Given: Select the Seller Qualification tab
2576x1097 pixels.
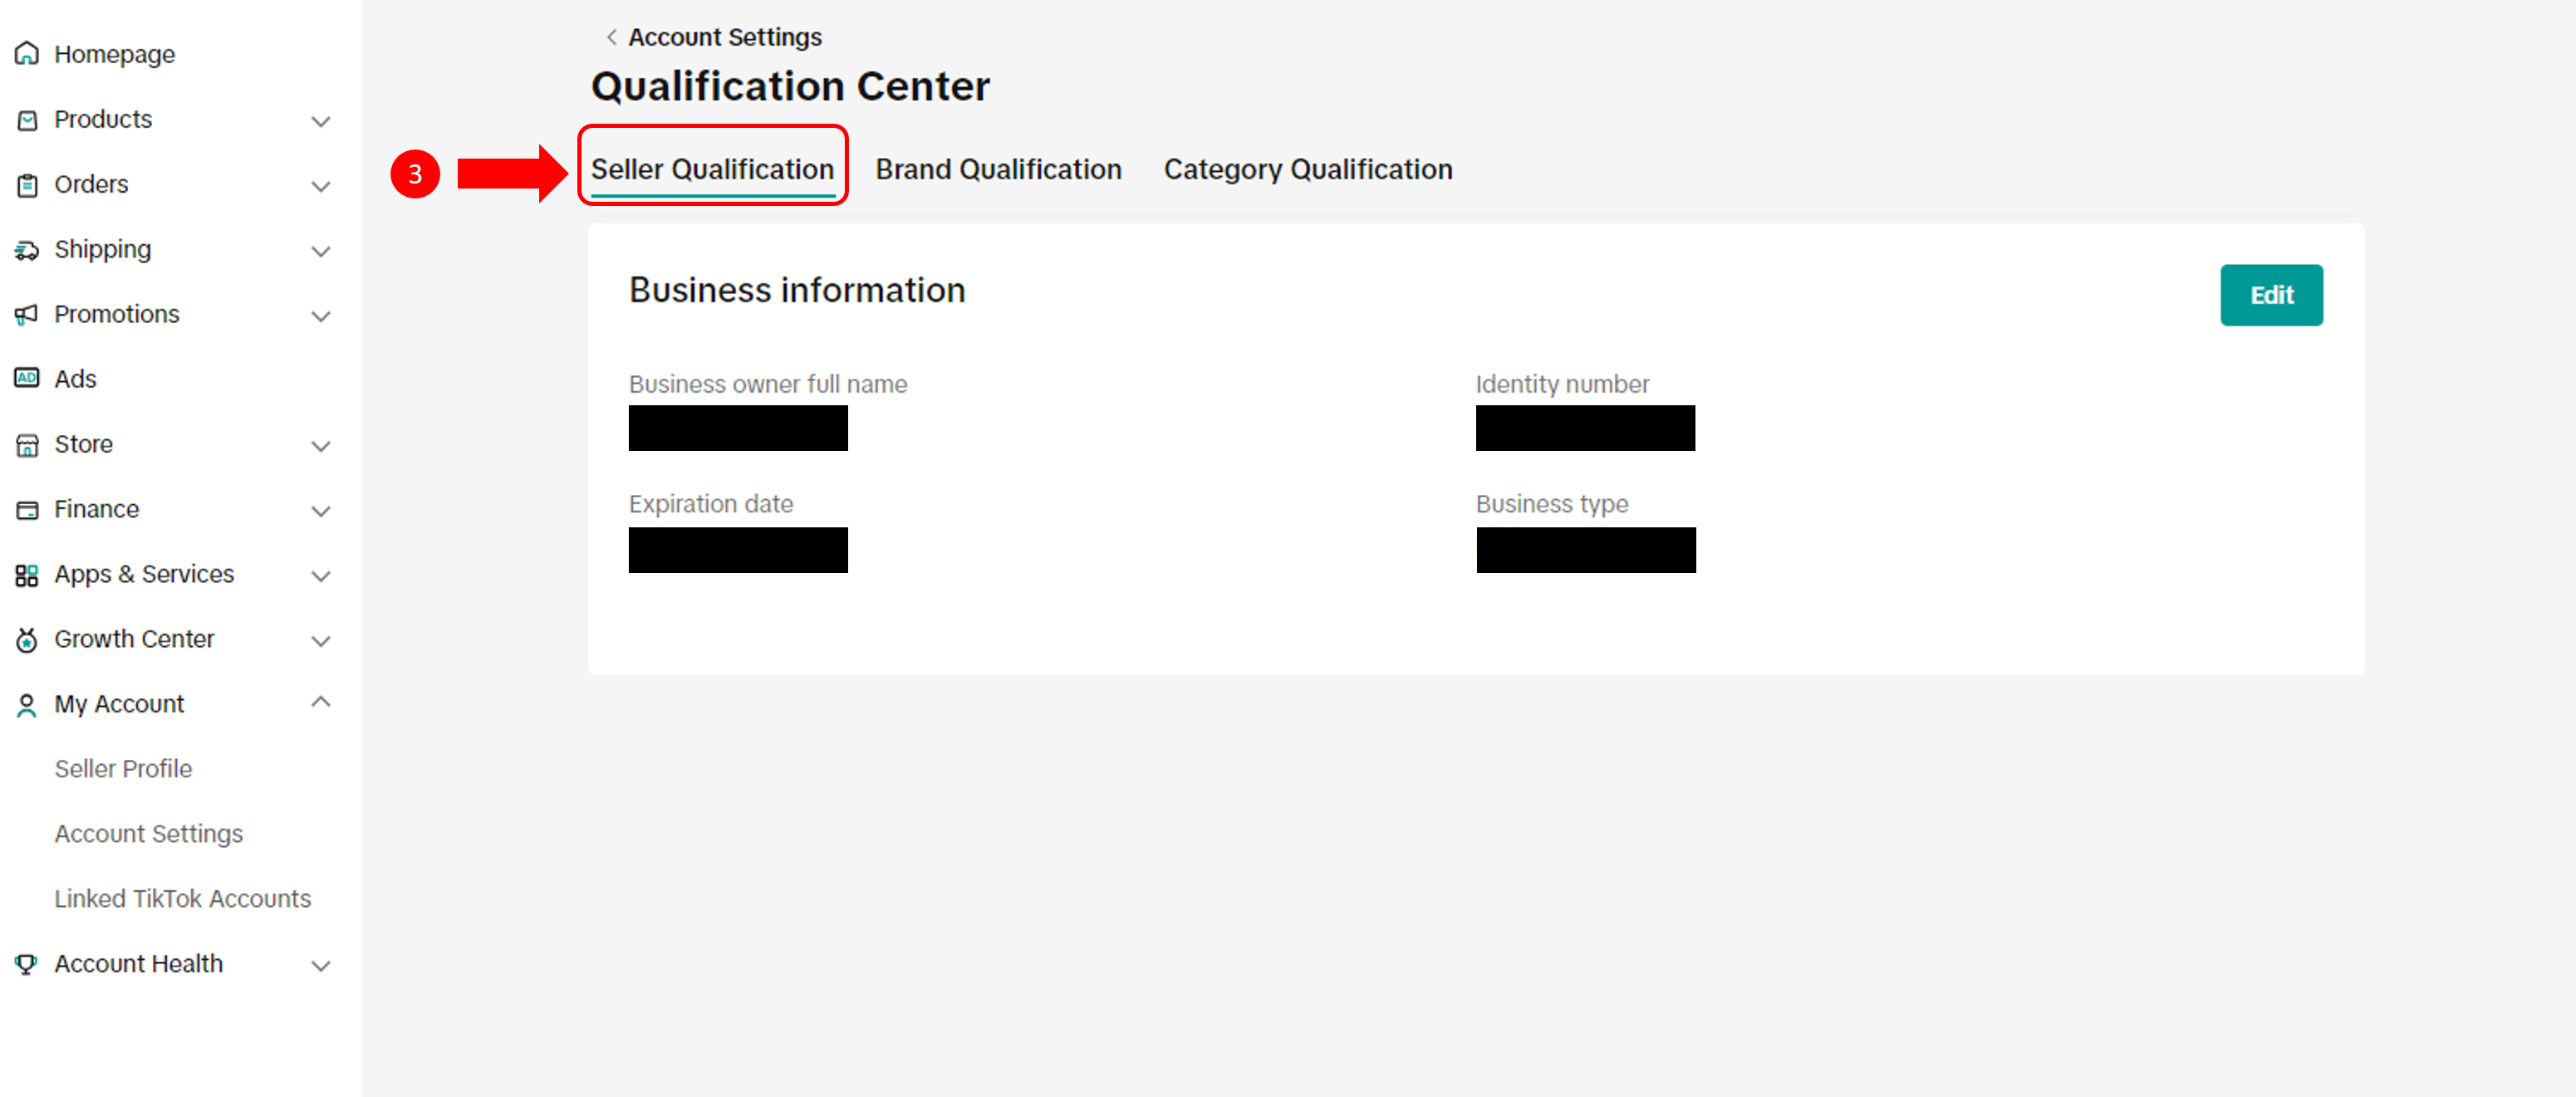Looking at the screenshot, I should click(712, 169).
